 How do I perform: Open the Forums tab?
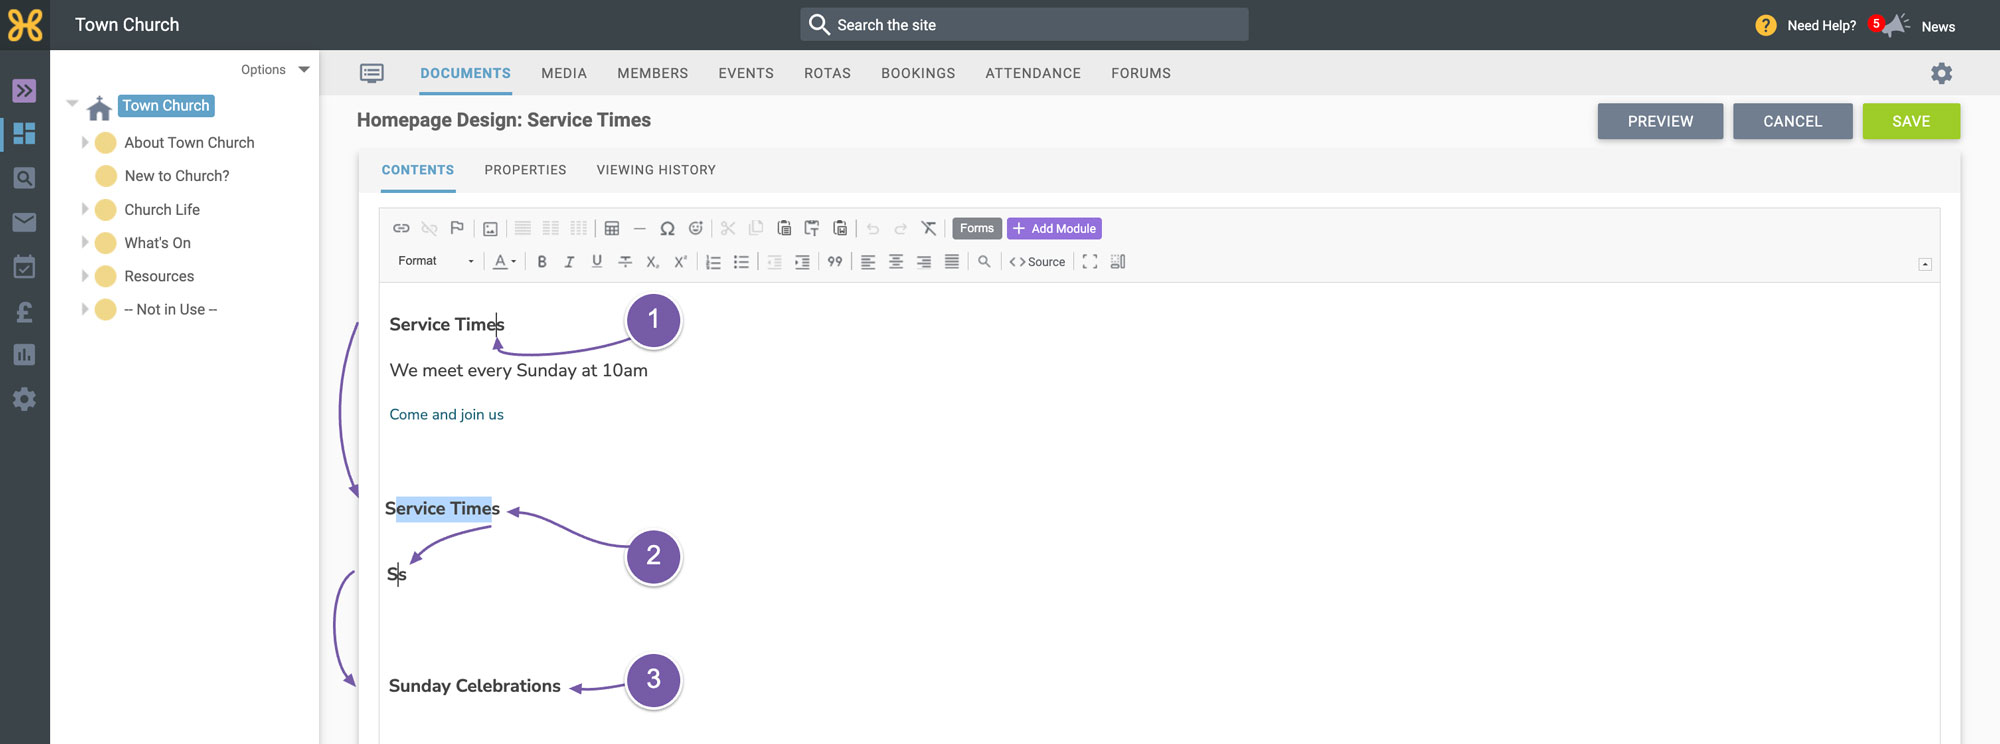point(1141,74)
